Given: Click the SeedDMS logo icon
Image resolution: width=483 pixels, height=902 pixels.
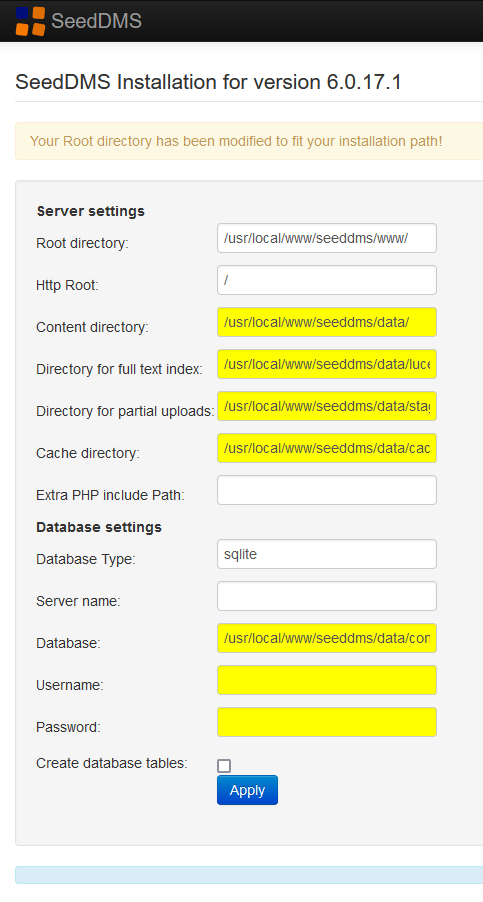Looking at the screenshot, I should [x=30, y=21].
